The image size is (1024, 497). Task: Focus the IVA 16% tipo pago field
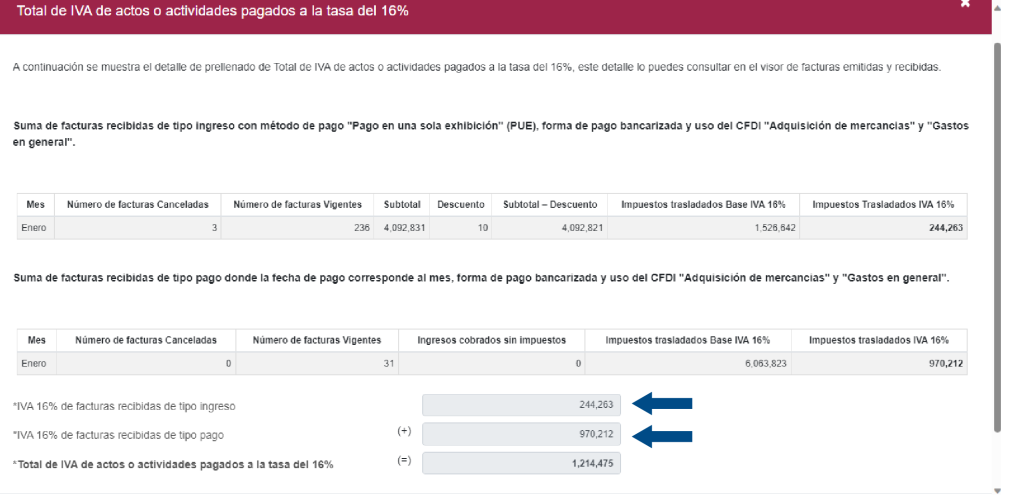coord(522,434)
